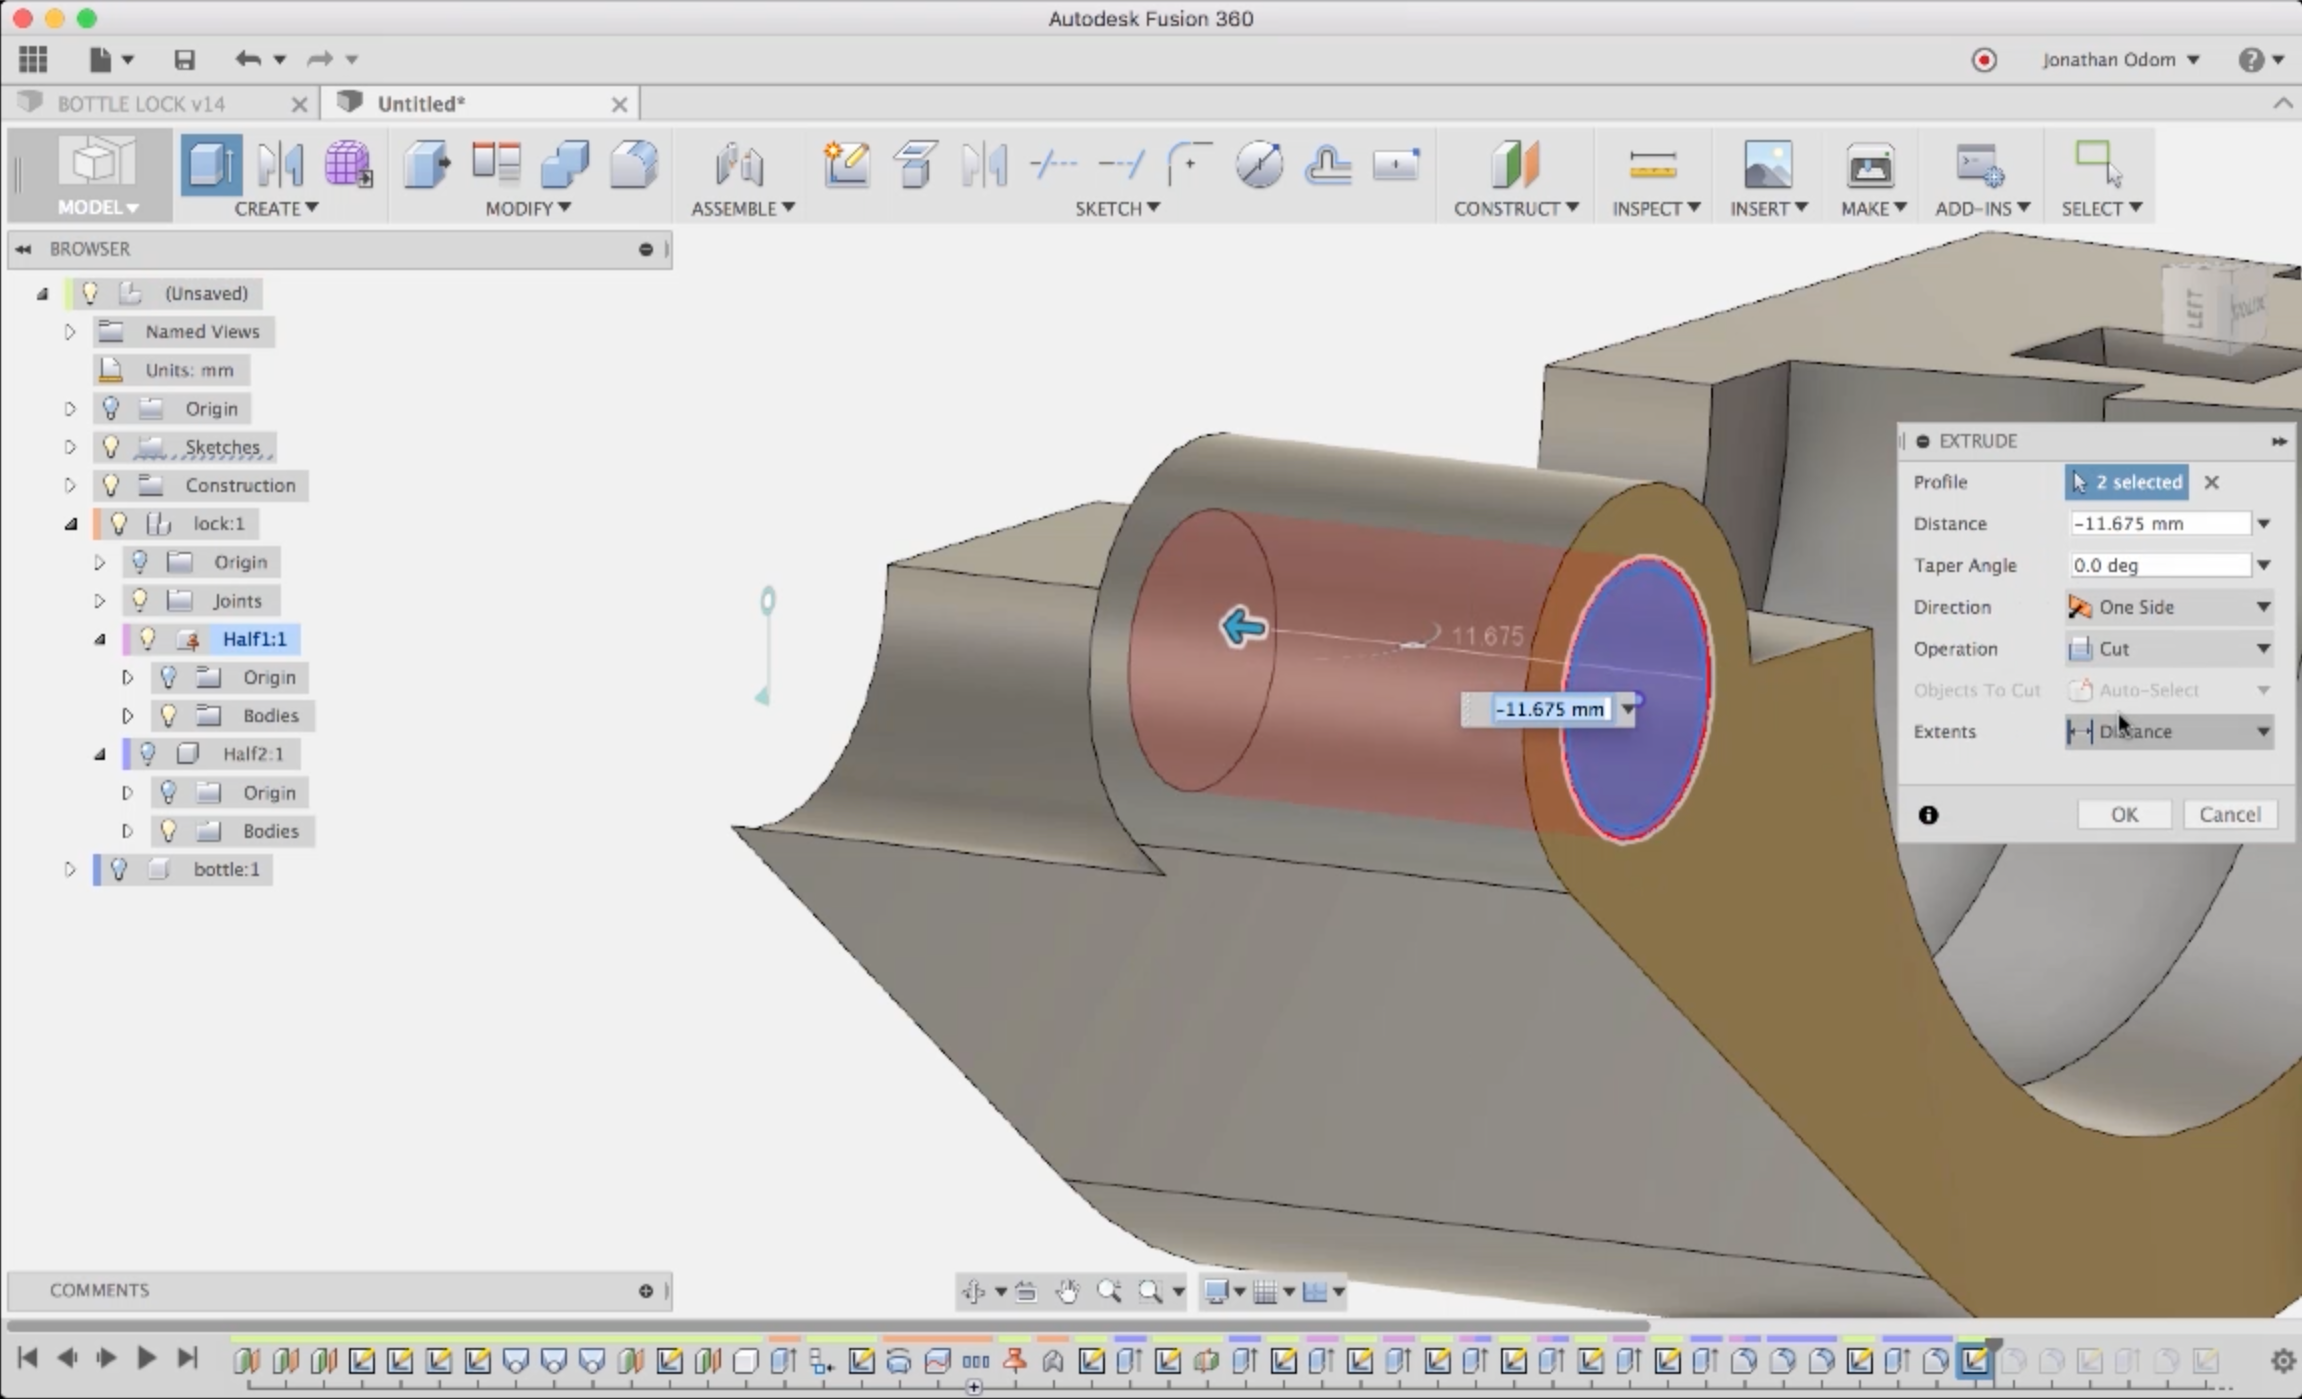The height and width of the screenshot is (1399, 2302).
Task: Click the Pan hand navigation icon
Action: 1068,1292
